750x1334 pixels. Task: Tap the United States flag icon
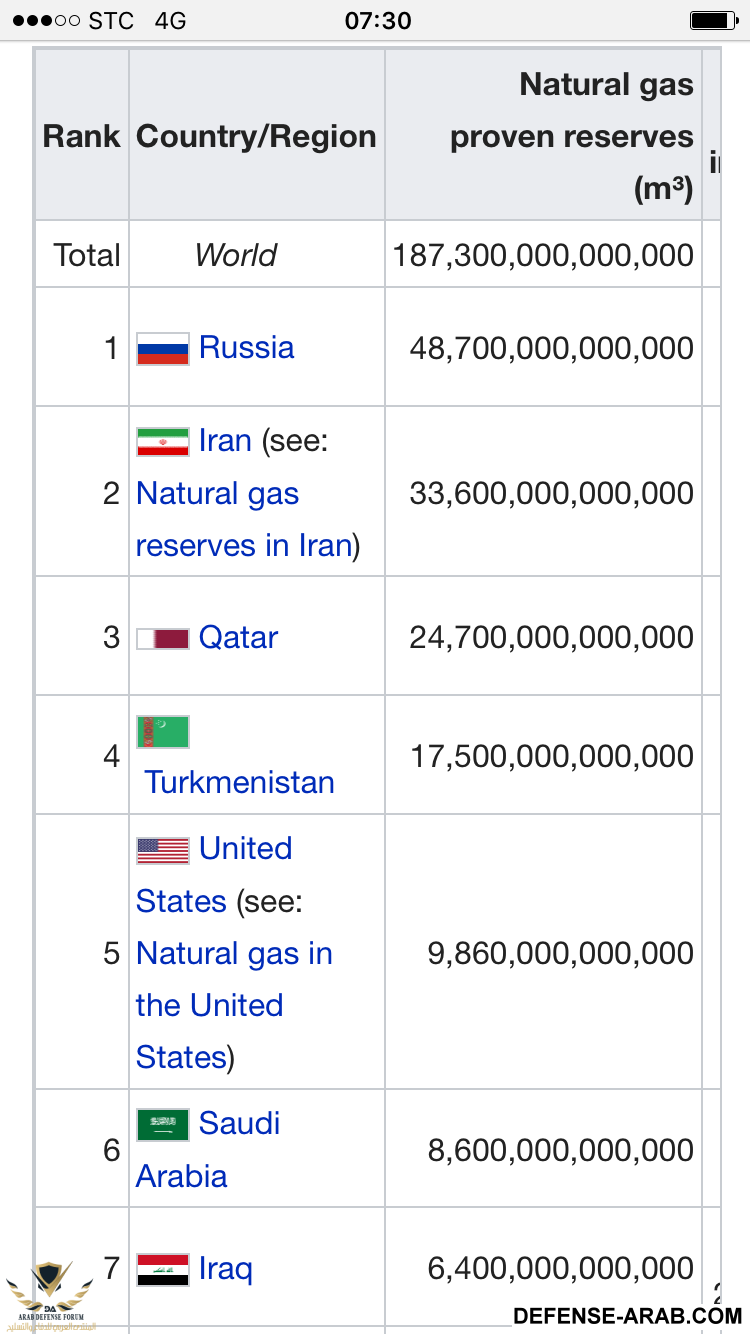pyautogui.click(x=163, y=850)
